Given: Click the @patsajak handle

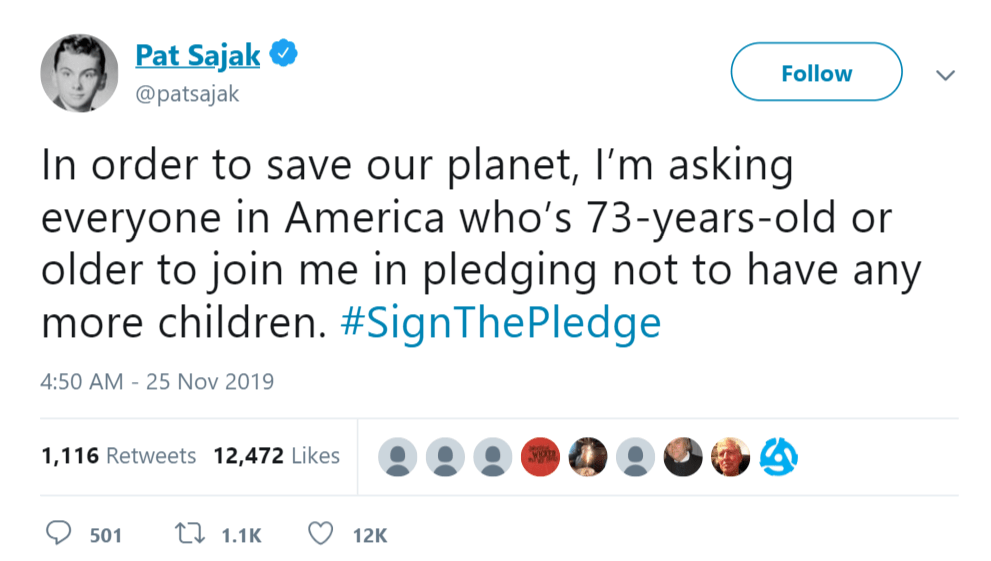Looking at the screenshot, I should (x=187, y=94).
